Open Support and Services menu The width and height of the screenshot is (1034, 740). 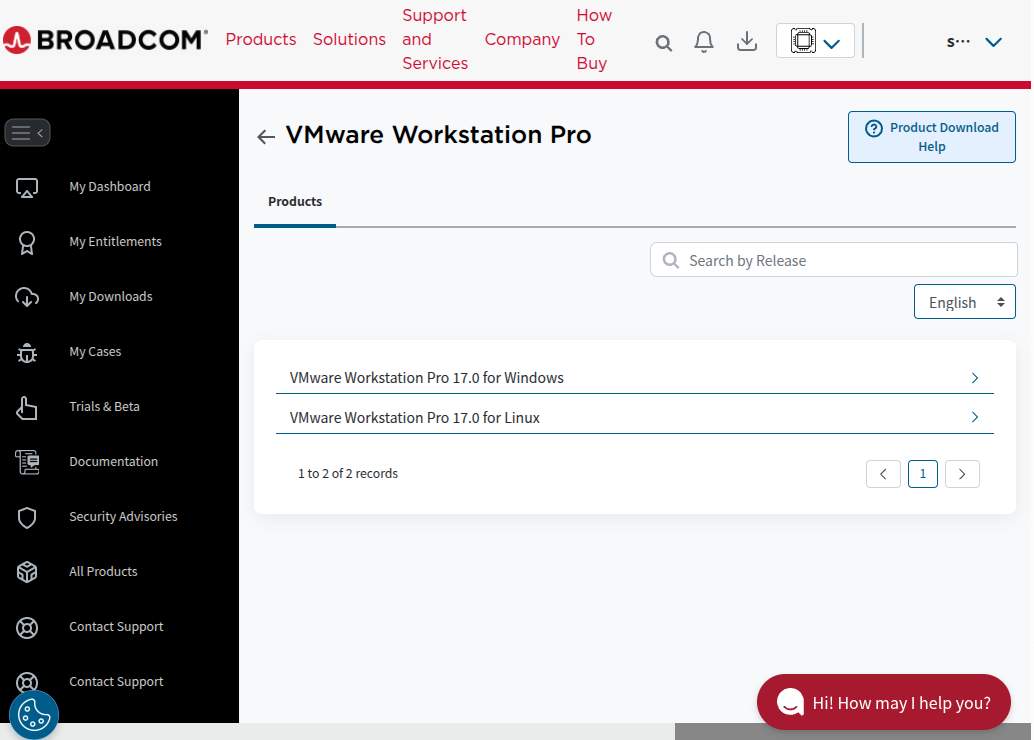[435, 40]
